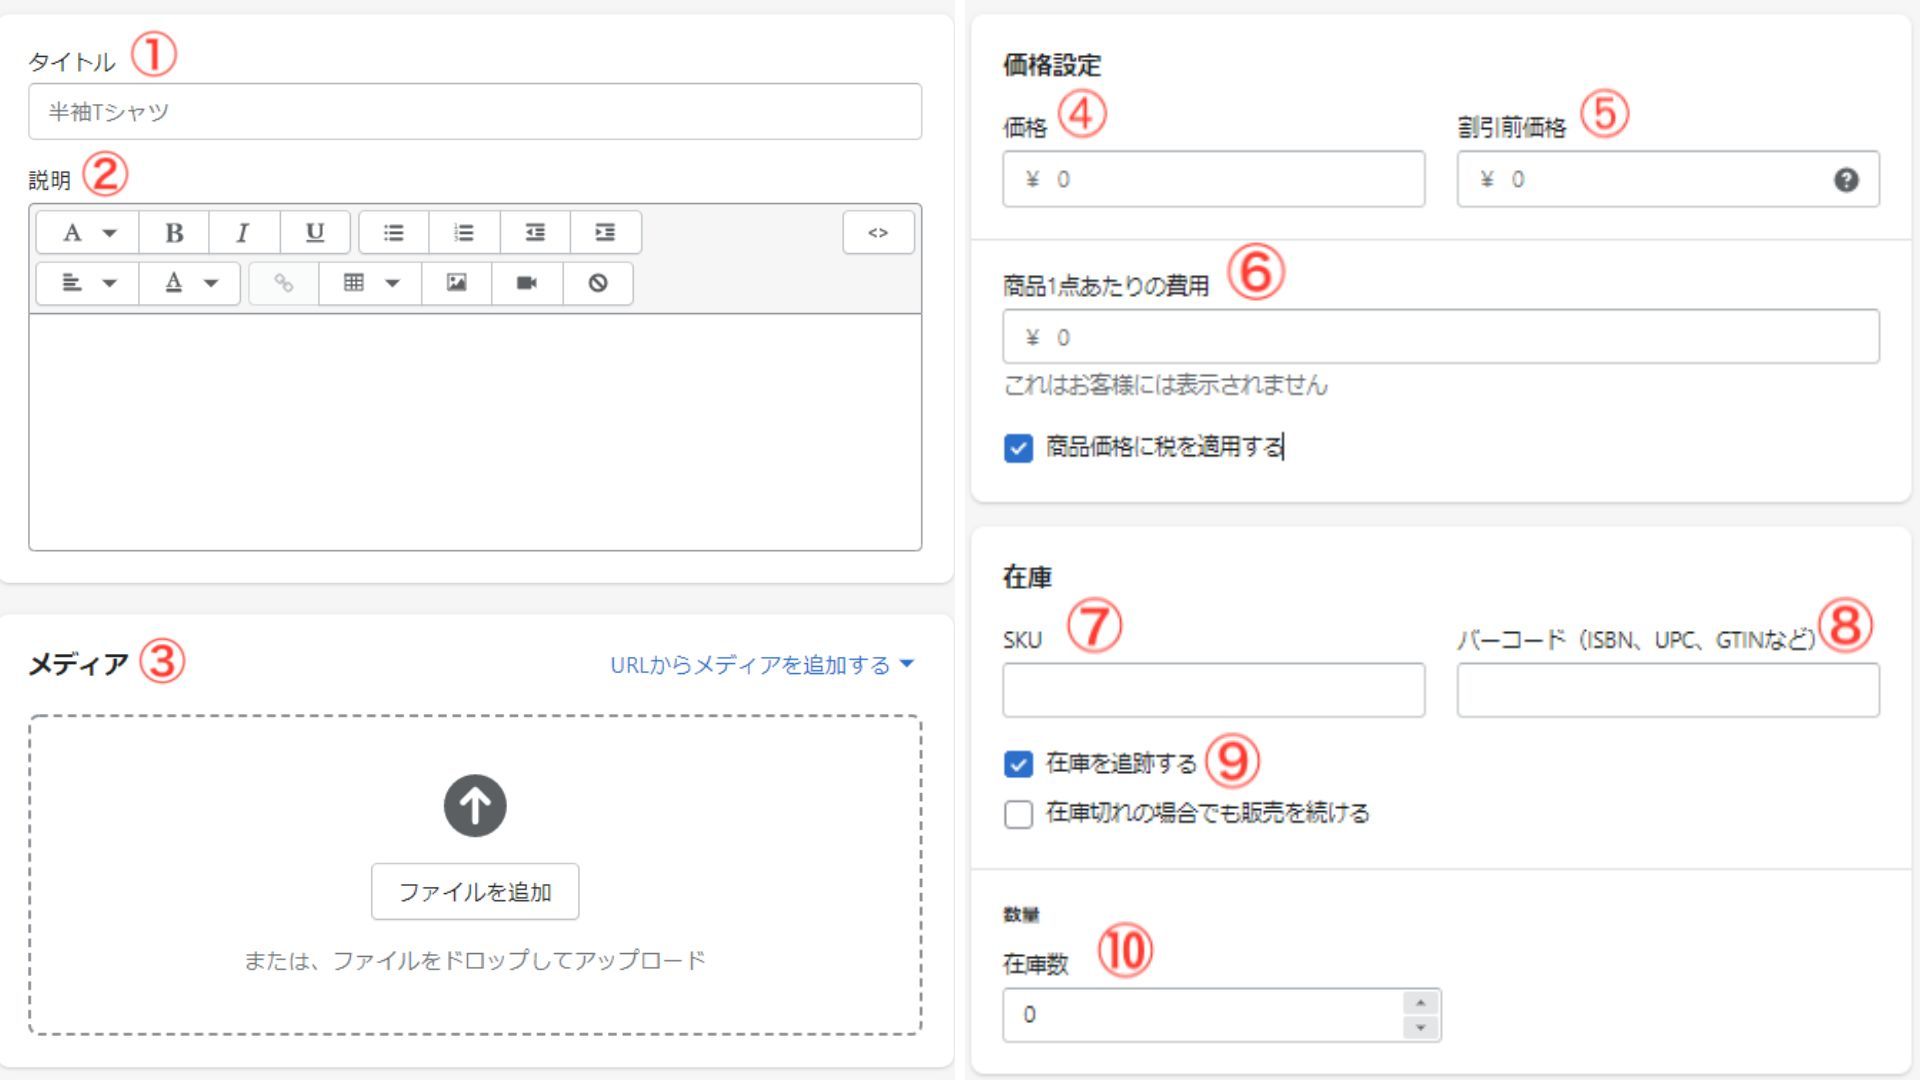
Task: Click inside the 説明 text area
Action: [x=475, y=432]
